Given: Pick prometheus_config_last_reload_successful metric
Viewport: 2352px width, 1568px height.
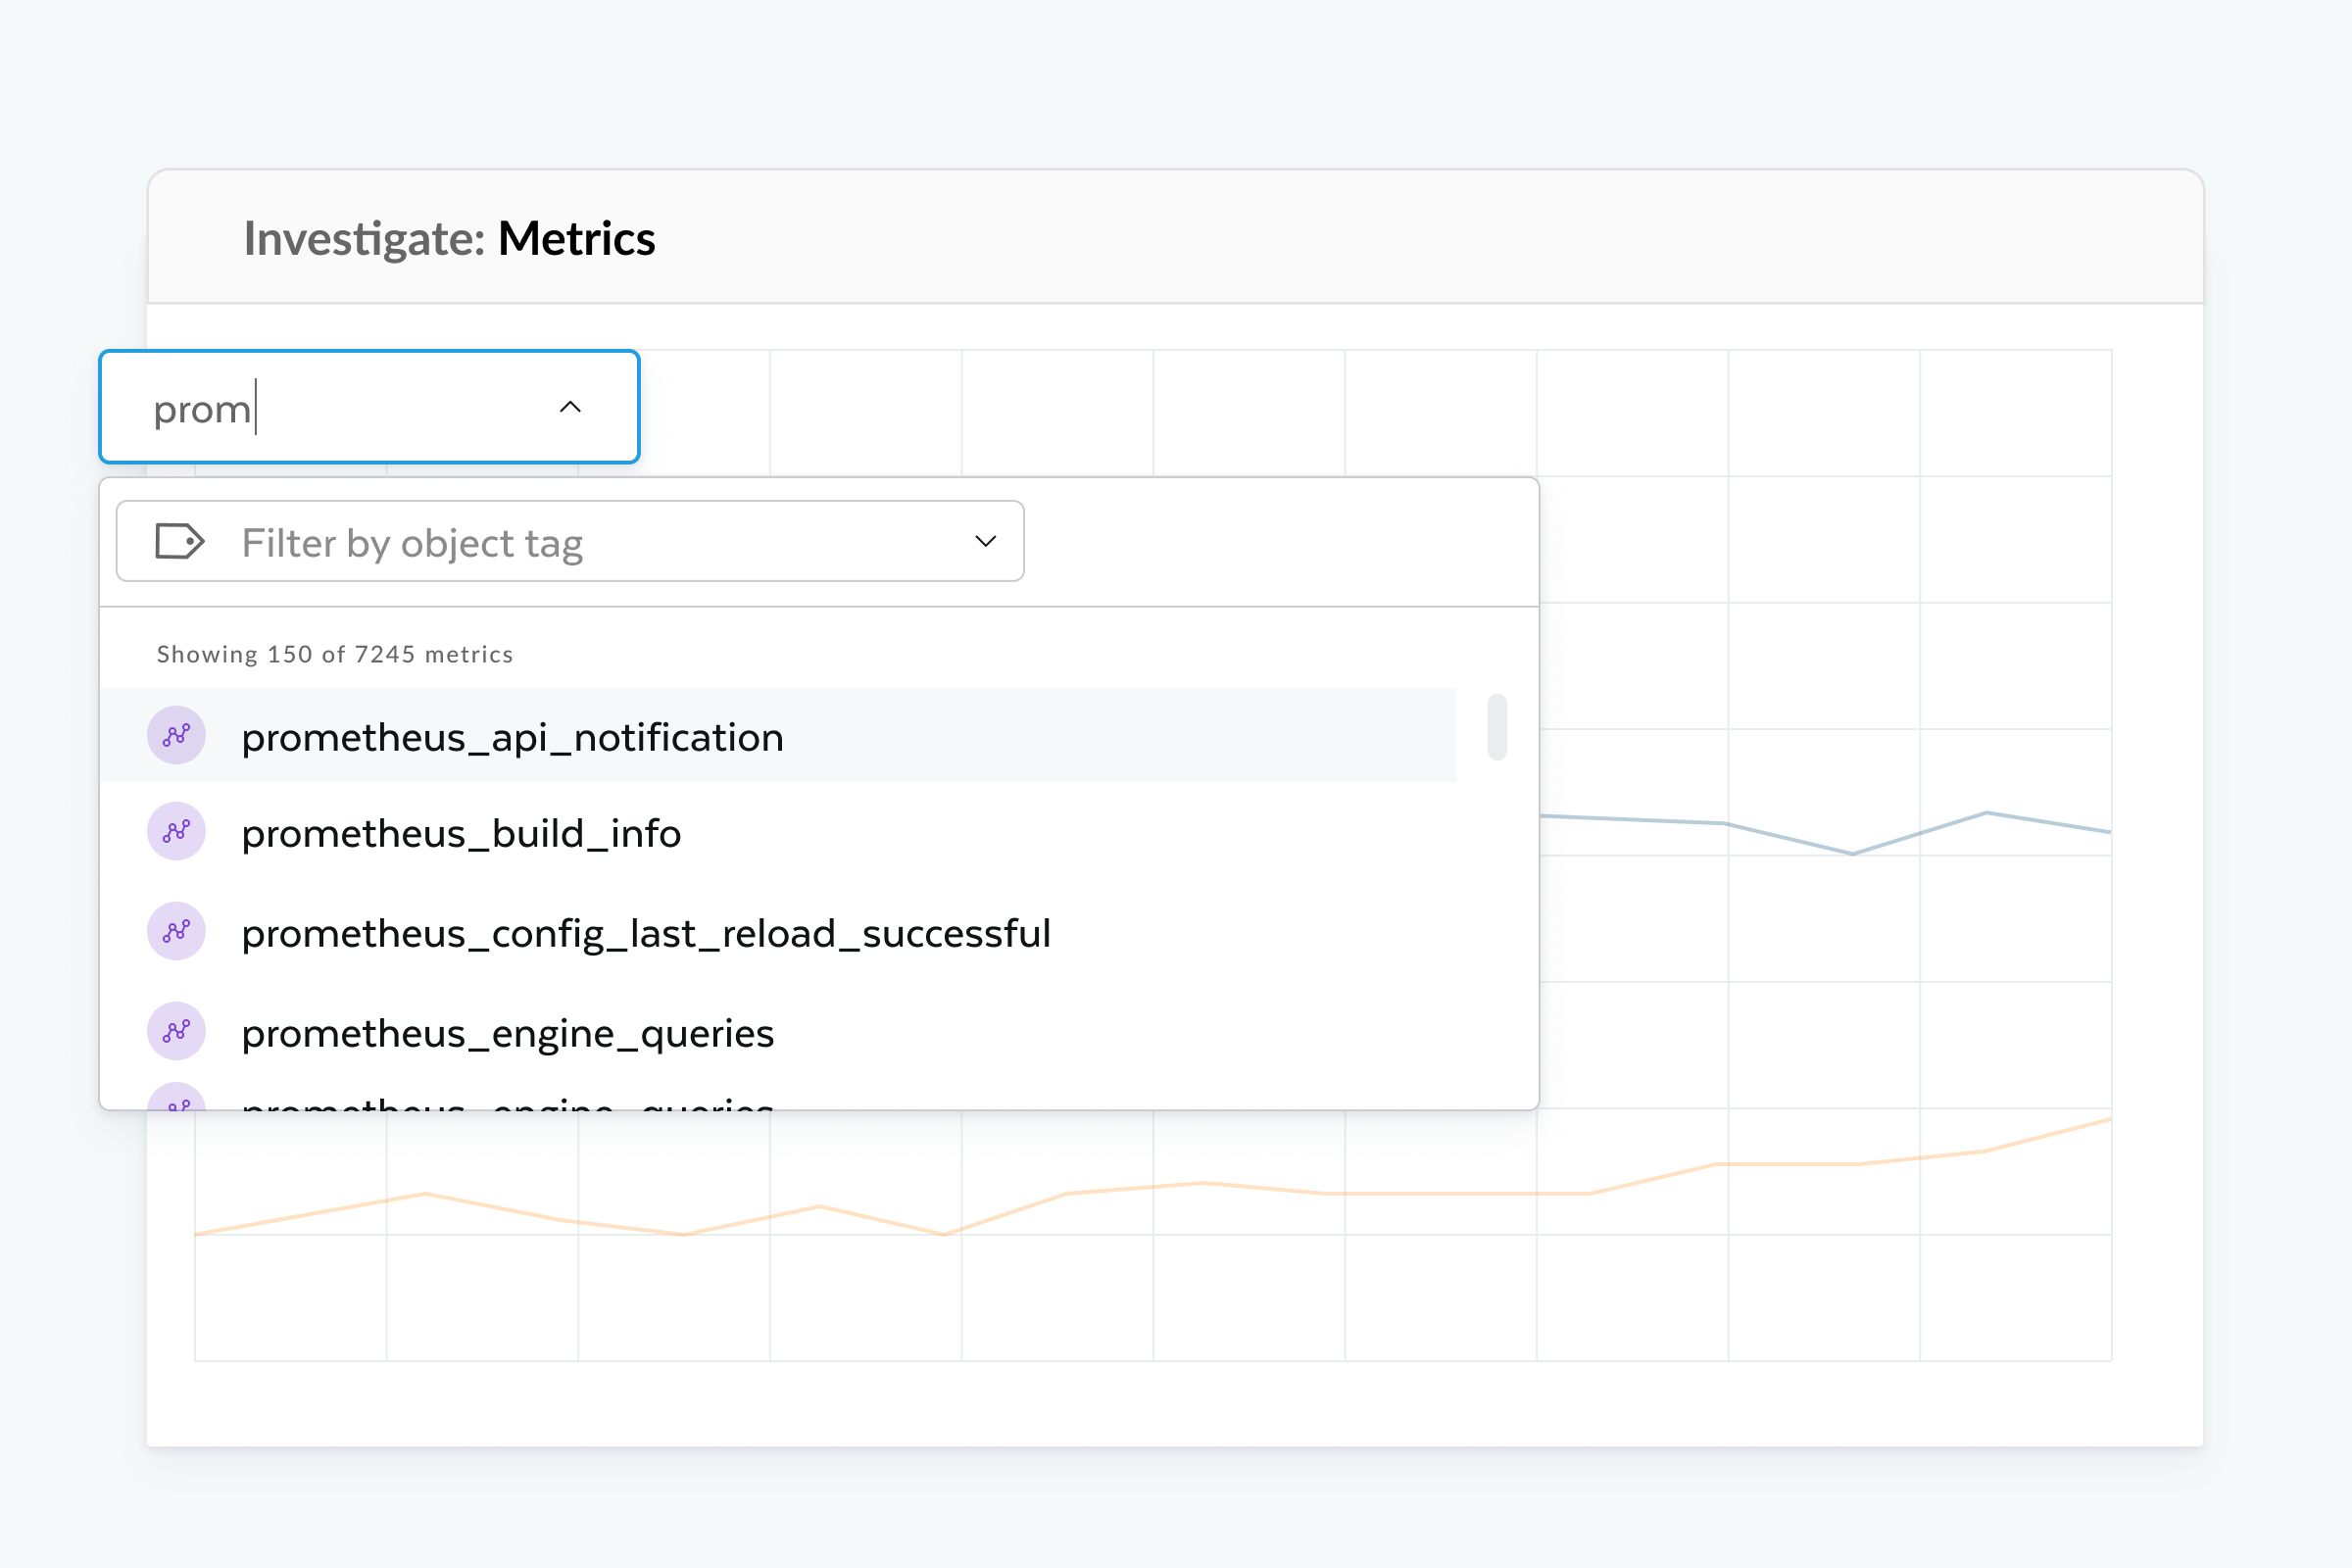Looking at the screenshot, I should tap(777, 932).
